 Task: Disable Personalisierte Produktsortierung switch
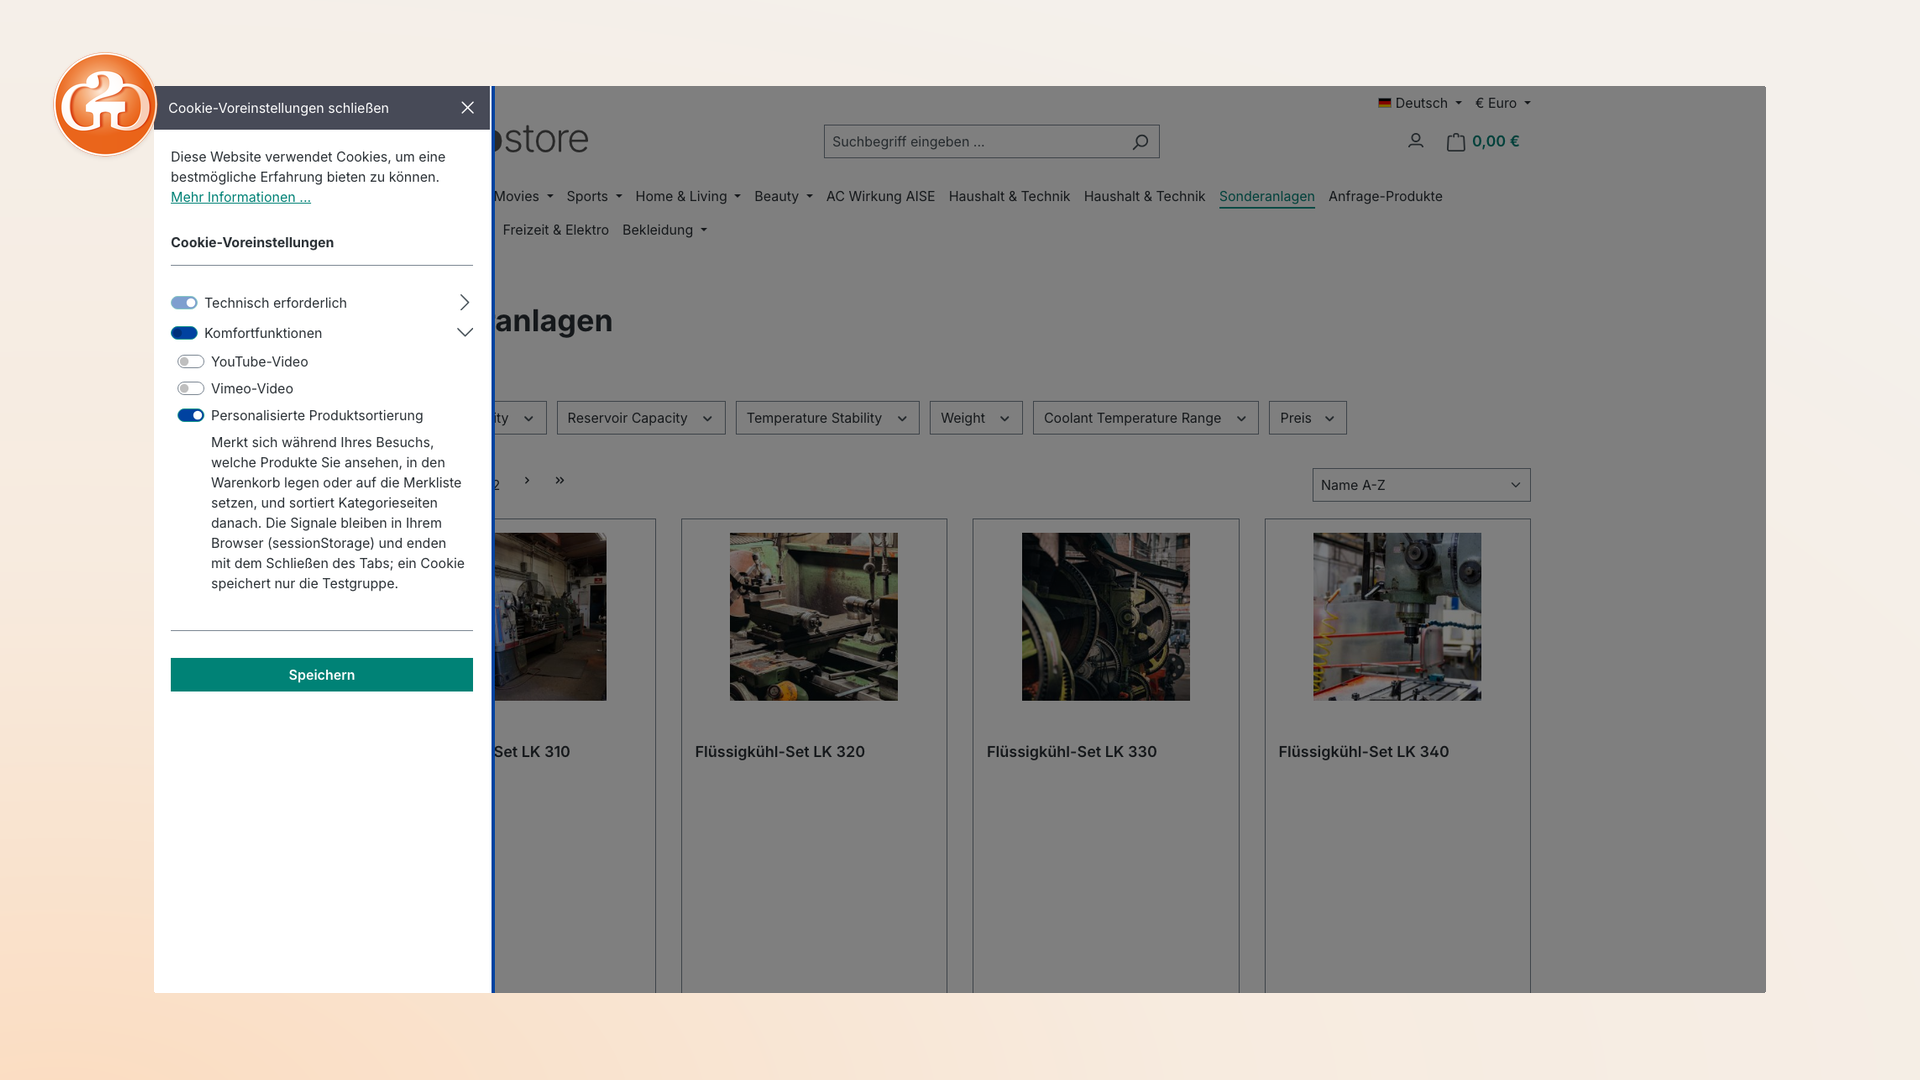click(x=191, y=416)
